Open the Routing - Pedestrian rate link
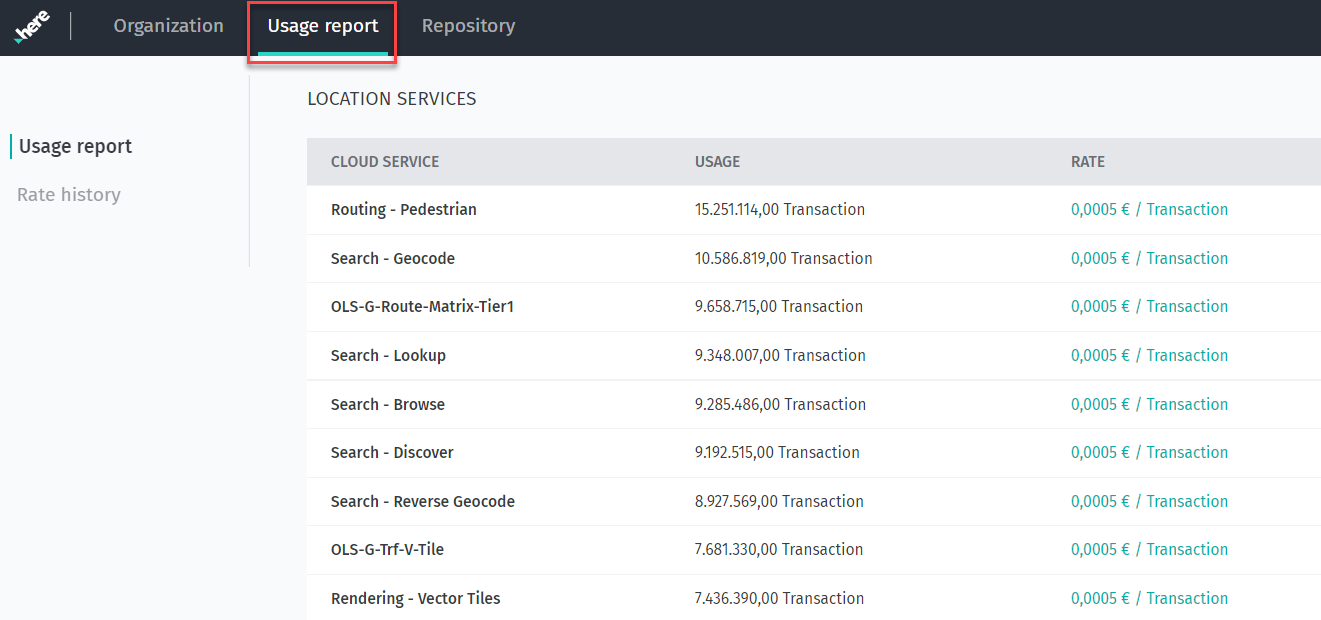1321x620 pixels. point(1149,210)
